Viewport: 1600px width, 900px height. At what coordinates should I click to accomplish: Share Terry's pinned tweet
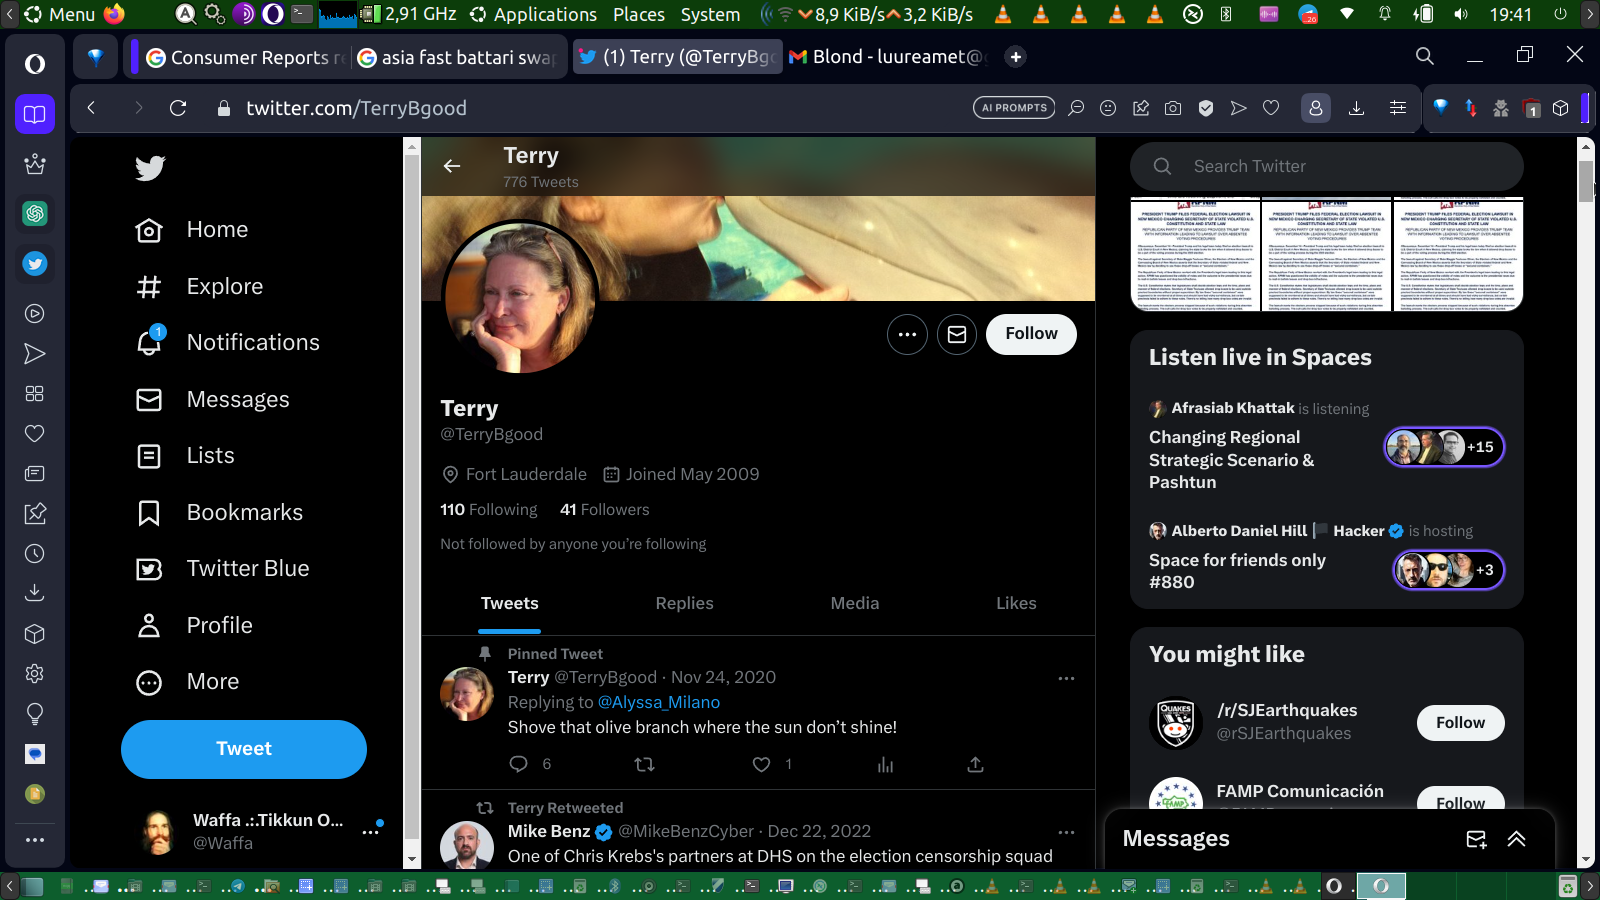click(976, 765)
